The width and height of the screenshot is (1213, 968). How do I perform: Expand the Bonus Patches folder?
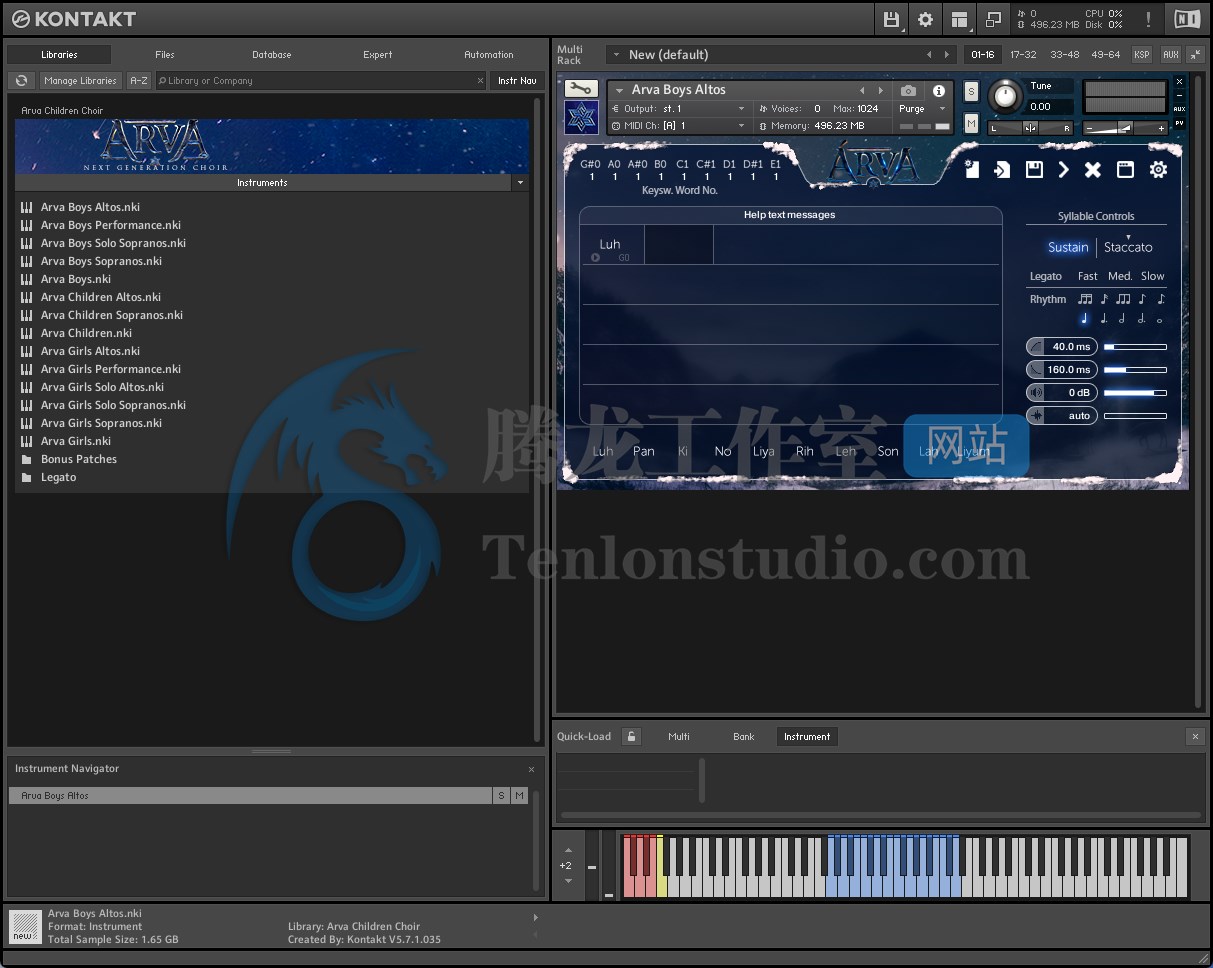click(79, 459)
